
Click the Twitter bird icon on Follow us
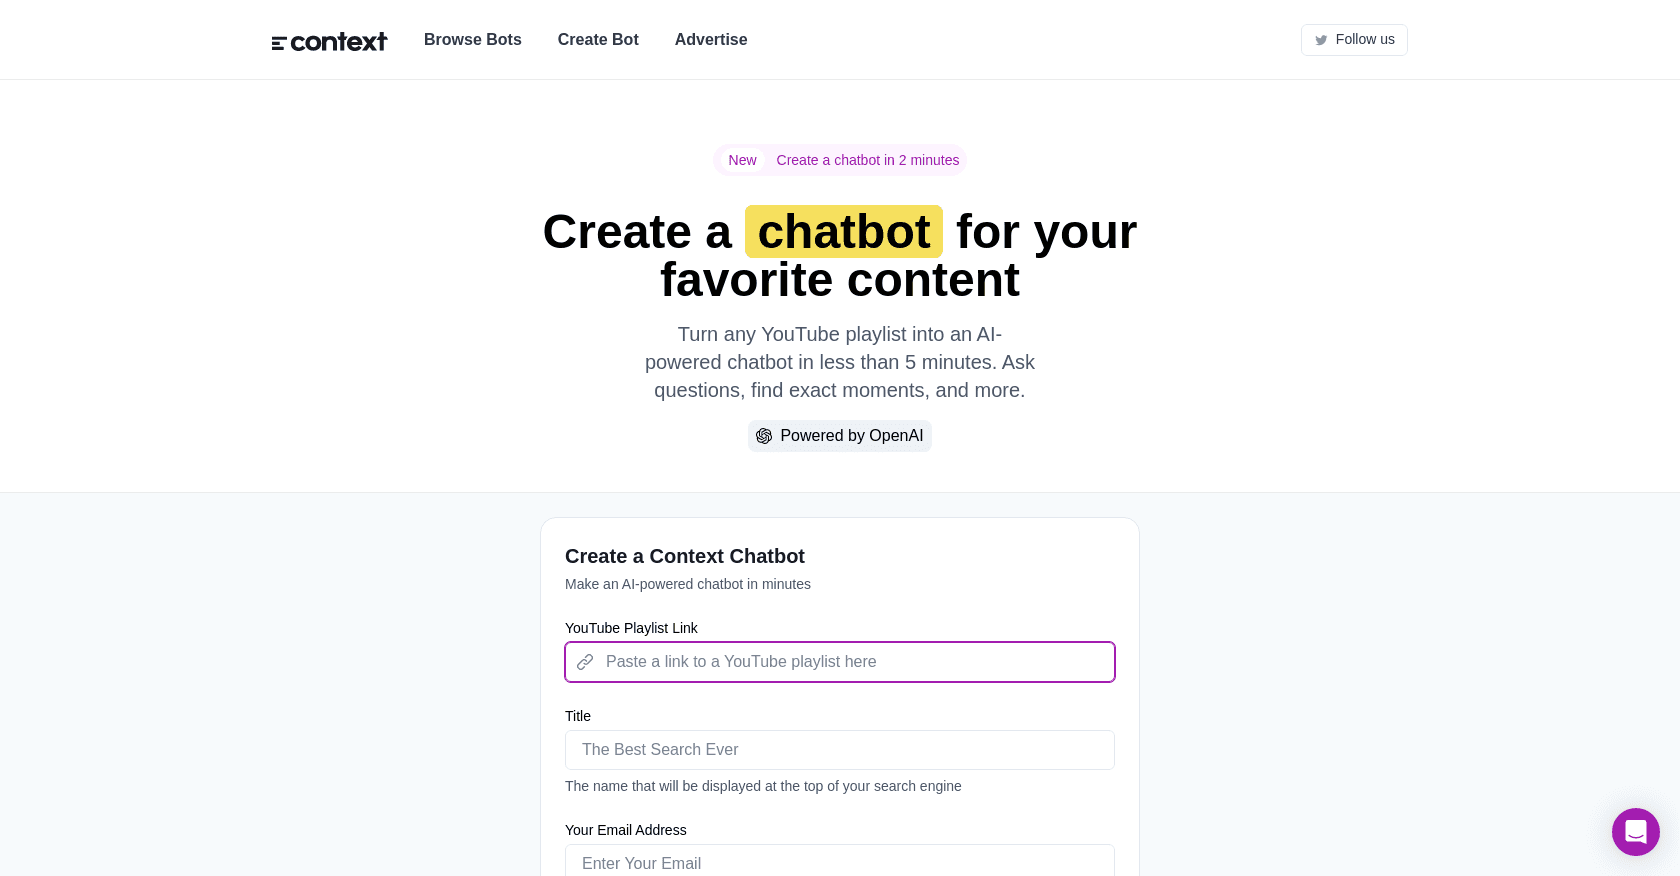[x=1322, y=40]
